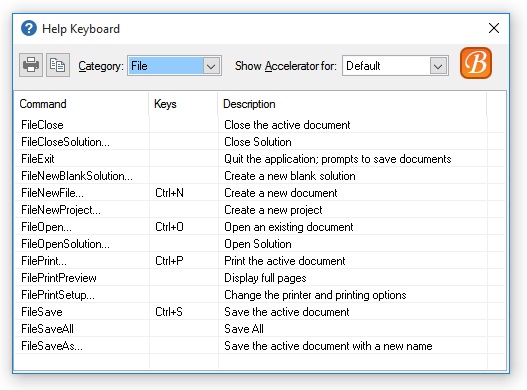Image resolution: width=527 pixels, height=390 pixels.
Task: Click the Print icon in the toolbar
Action: 31,65
